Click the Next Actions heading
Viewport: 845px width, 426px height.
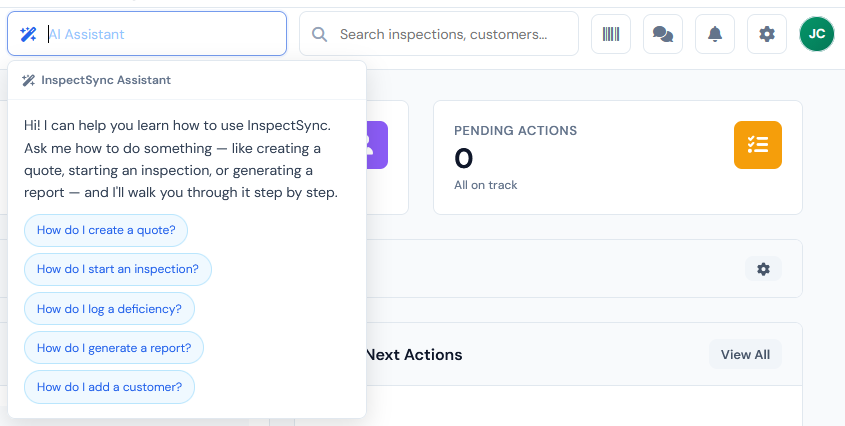[414, 355]
